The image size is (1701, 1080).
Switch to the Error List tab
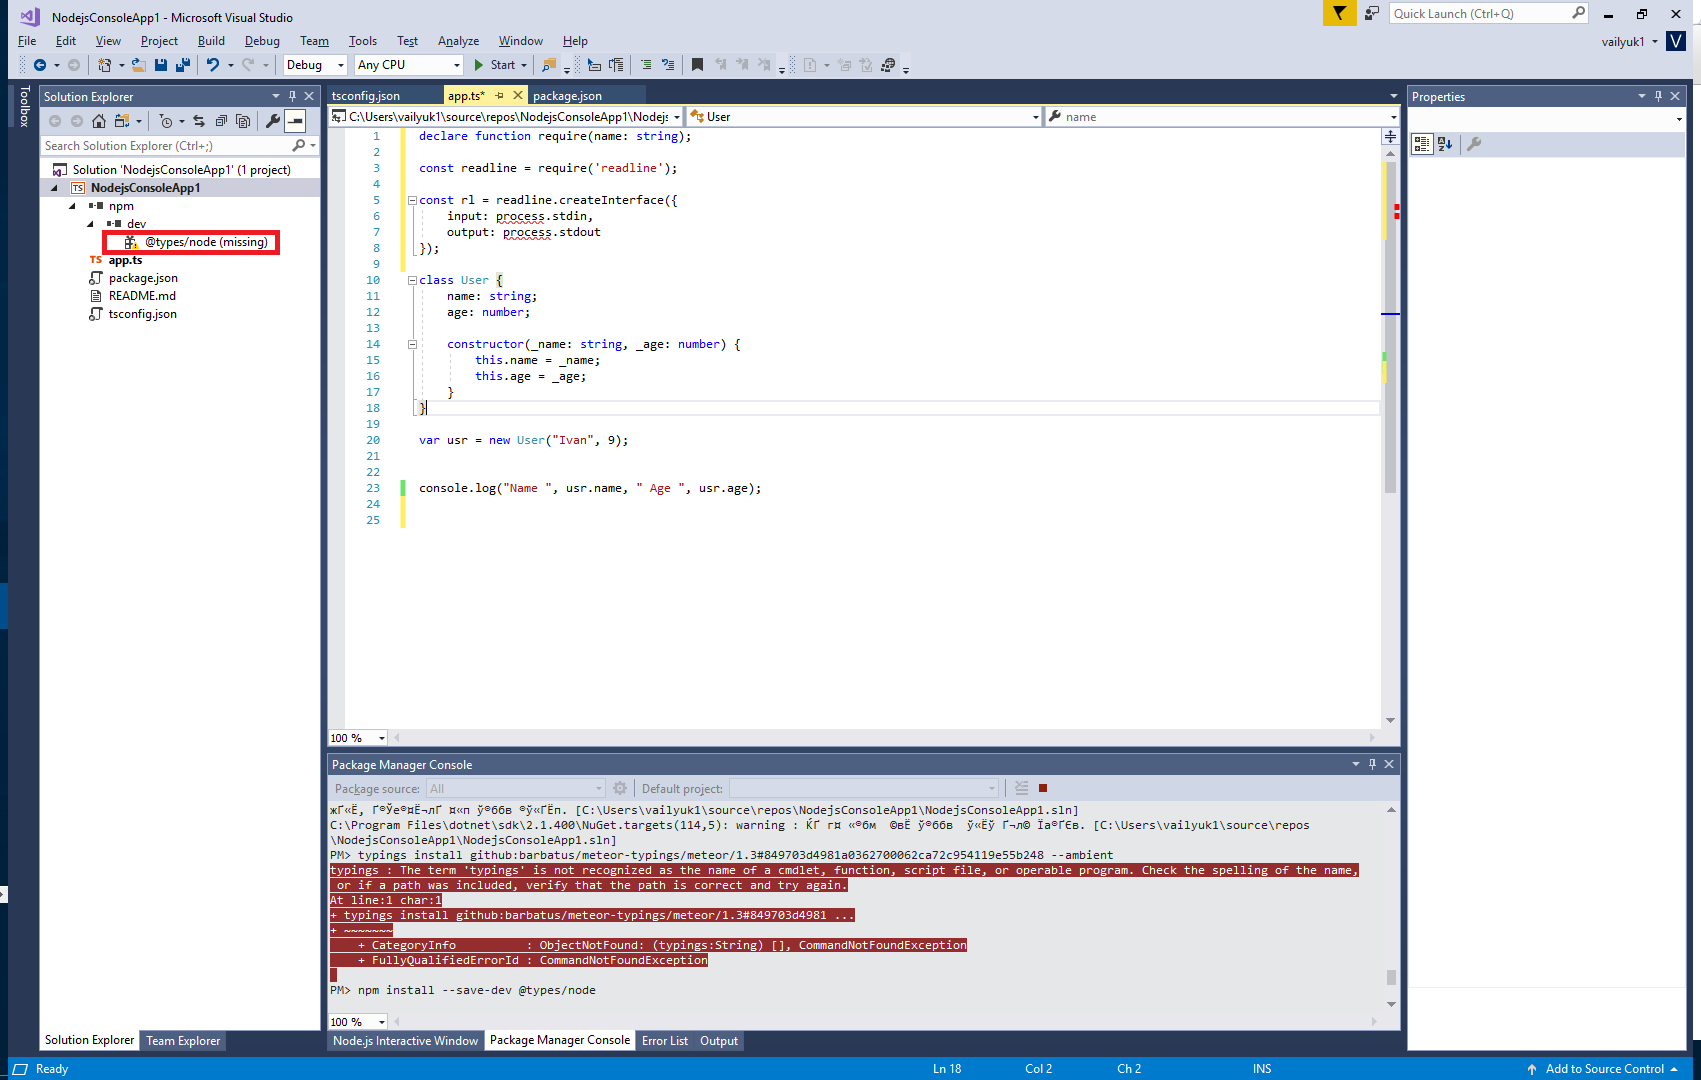point(665,1041)
